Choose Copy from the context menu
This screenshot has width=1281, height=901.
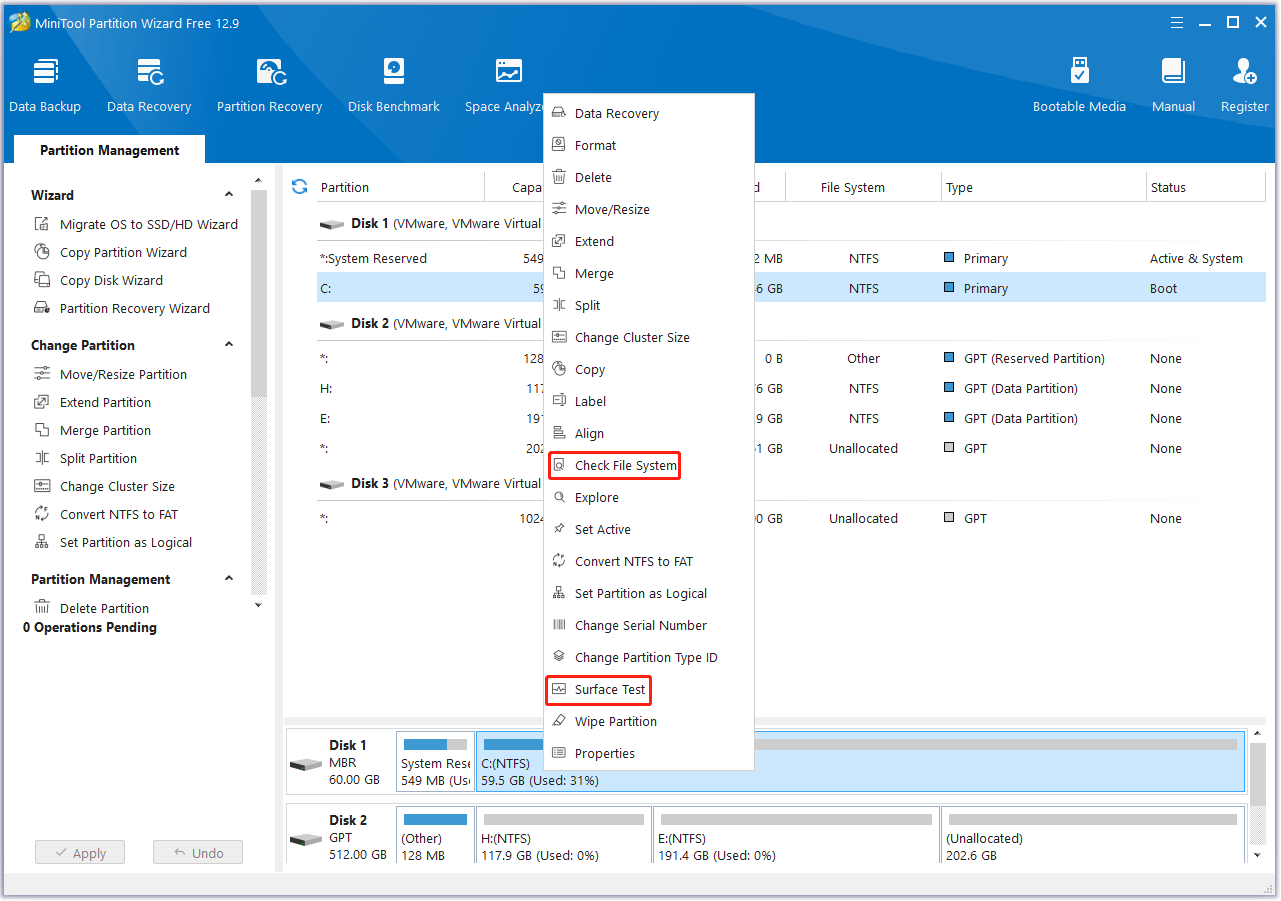click(x=648, y=370)
